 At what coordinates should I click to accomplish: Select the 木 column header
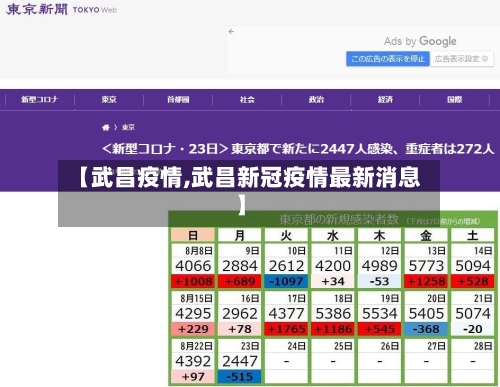pyautogui.click(x=380, y=235)
